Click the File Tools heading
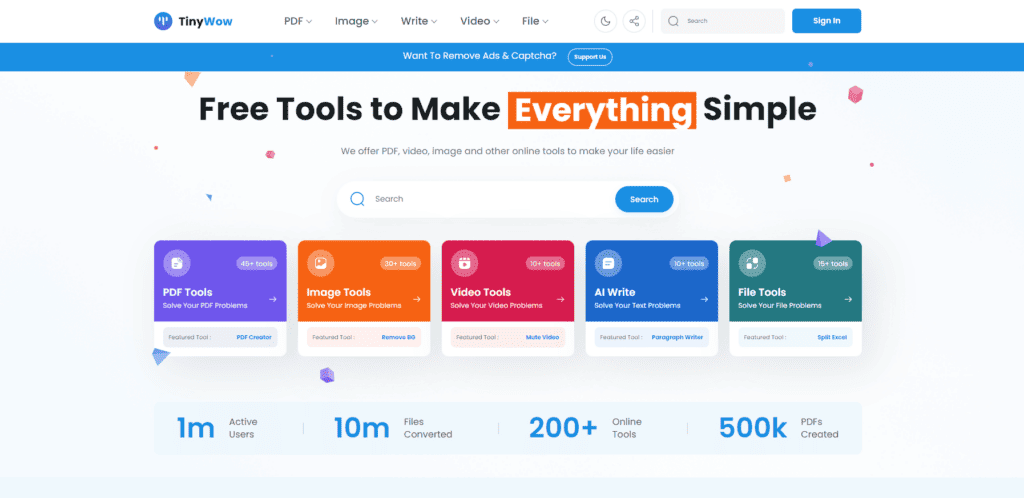The image size is (1024, 498). [762, 292]
